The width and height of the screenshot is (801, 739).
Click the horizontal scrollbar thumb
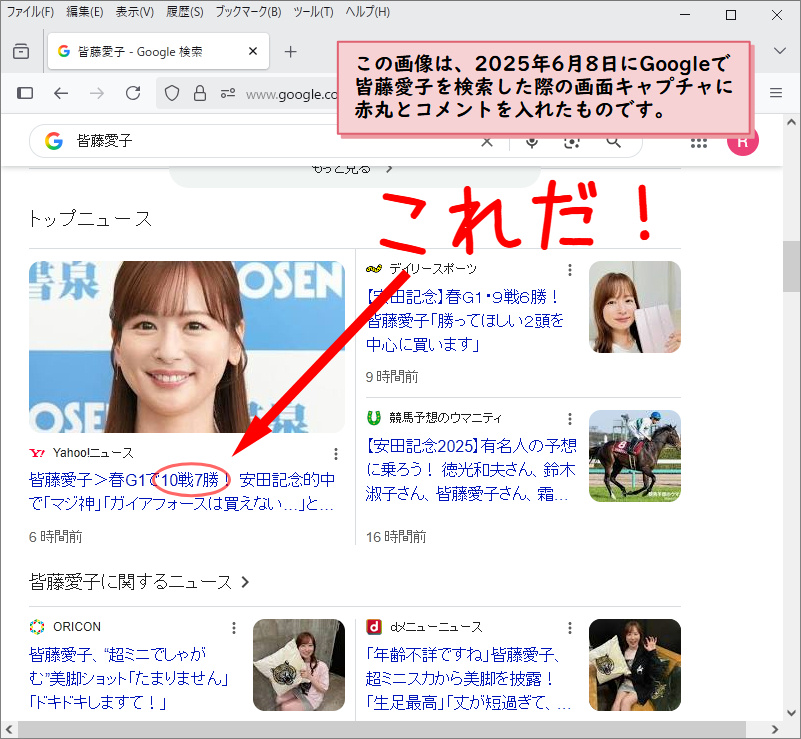pos(382,729)
